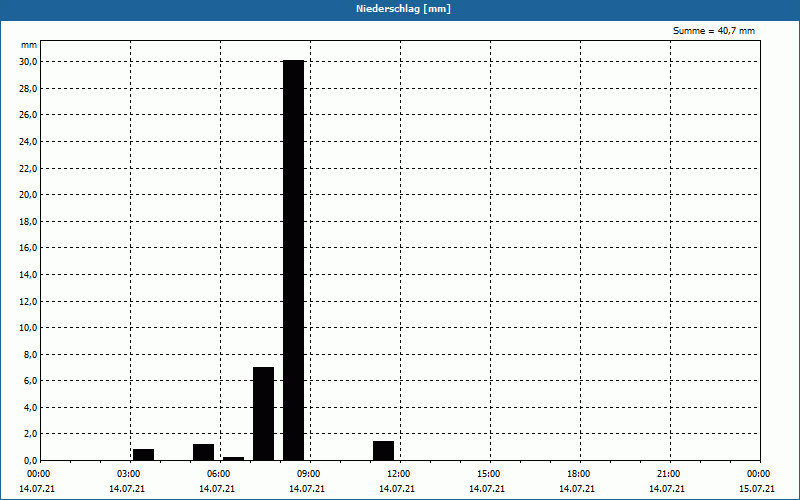Pick the '6,0' y-axis value
This screenshot has width=800, height=500.
30,381
